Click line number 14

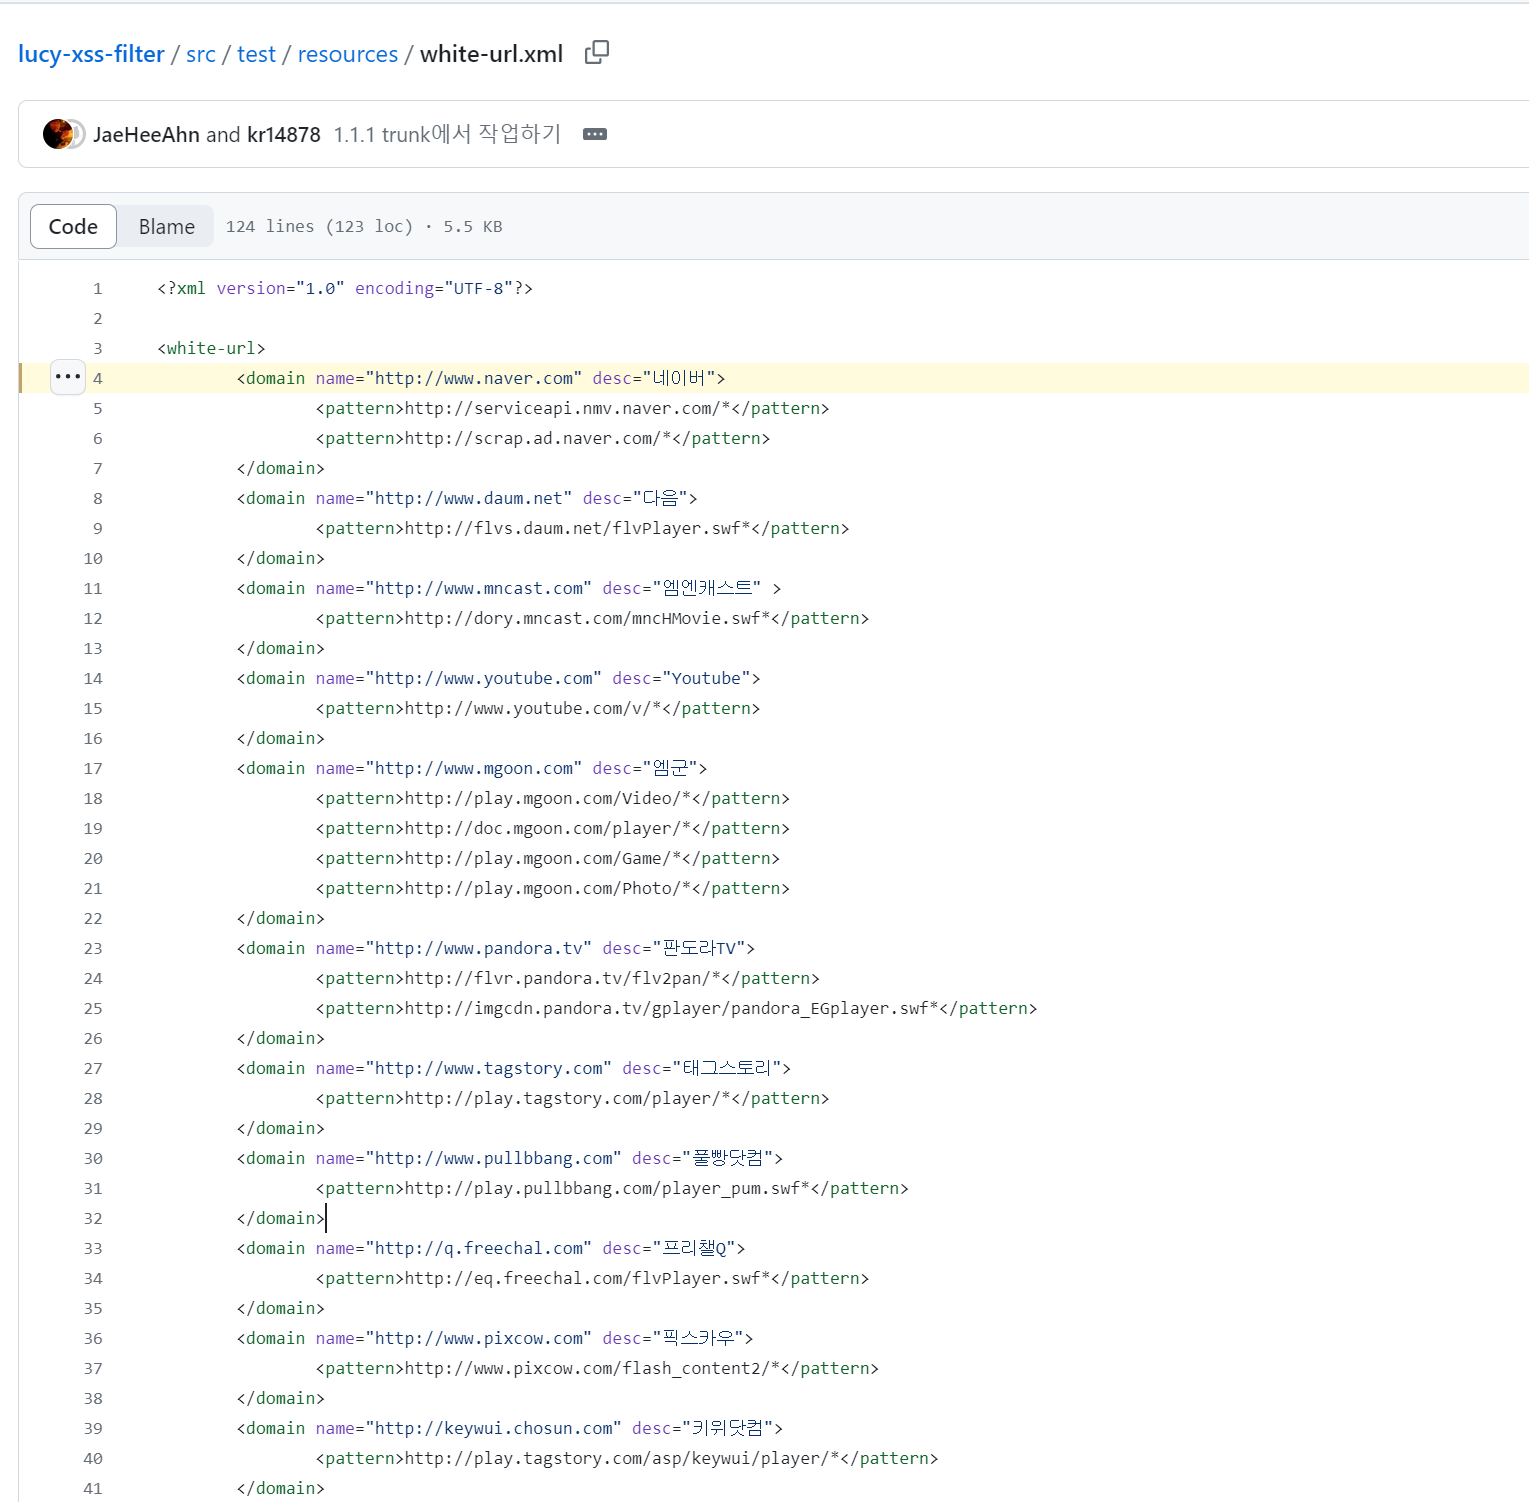(x=93, y=678)
